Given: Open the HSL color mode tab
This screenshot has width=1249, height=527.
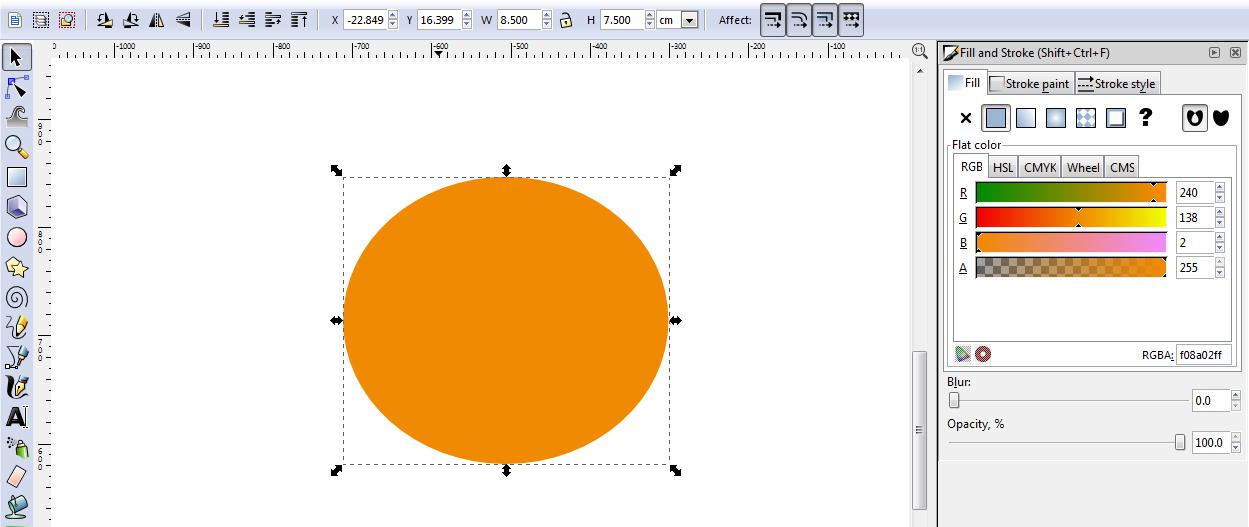Looking at the screenshot, I should (1002, 168).
